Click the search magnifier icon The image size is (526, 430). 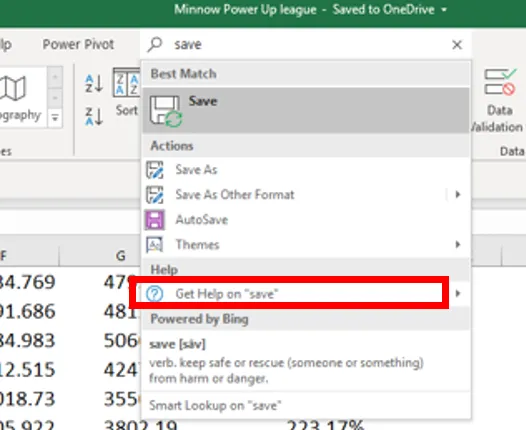click(x=155, y=45)
